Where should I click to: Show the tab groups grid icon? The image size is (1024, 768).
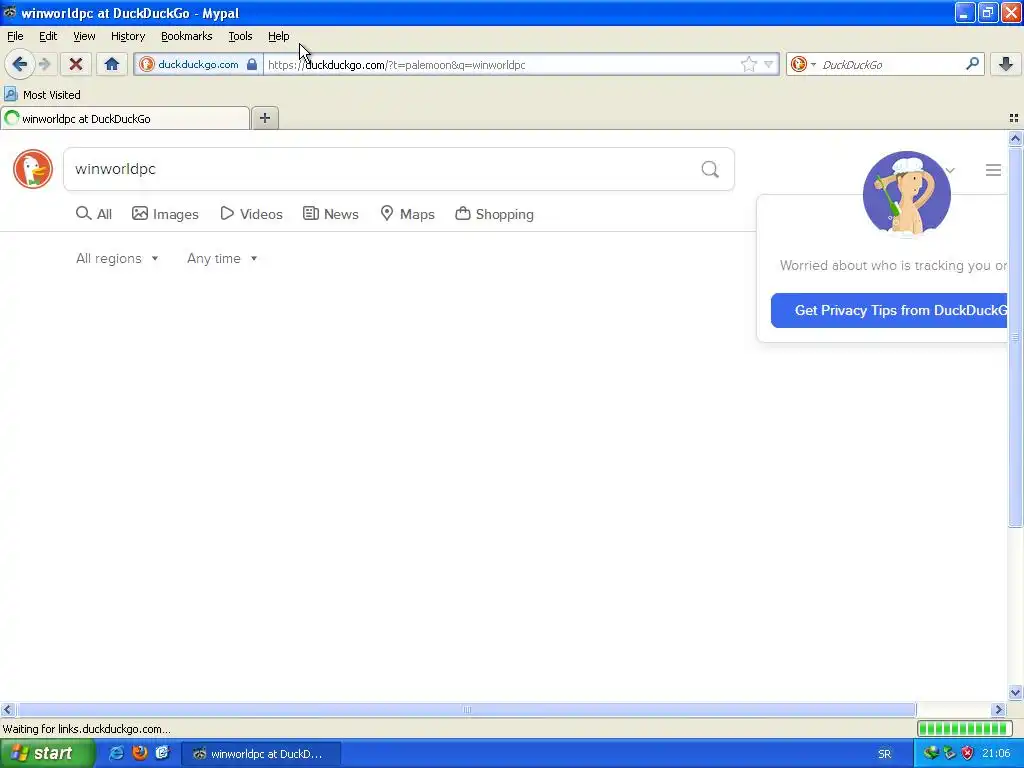click(x=1014, y=118)
